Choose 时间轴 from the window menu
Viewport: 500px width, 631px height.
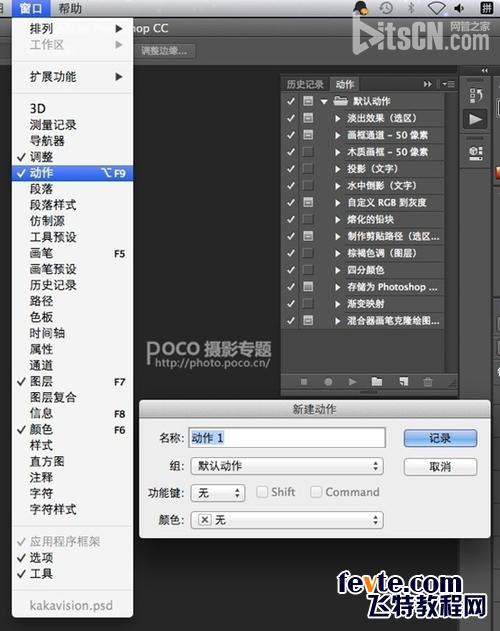pos(72,333)
